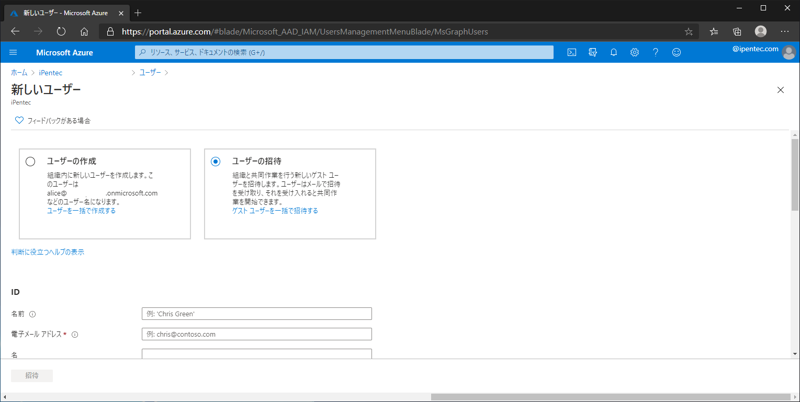The height and width of the screenshot is (402, 800).
Task: Click the iPentec breadcrumb
Action: point(50,72)
